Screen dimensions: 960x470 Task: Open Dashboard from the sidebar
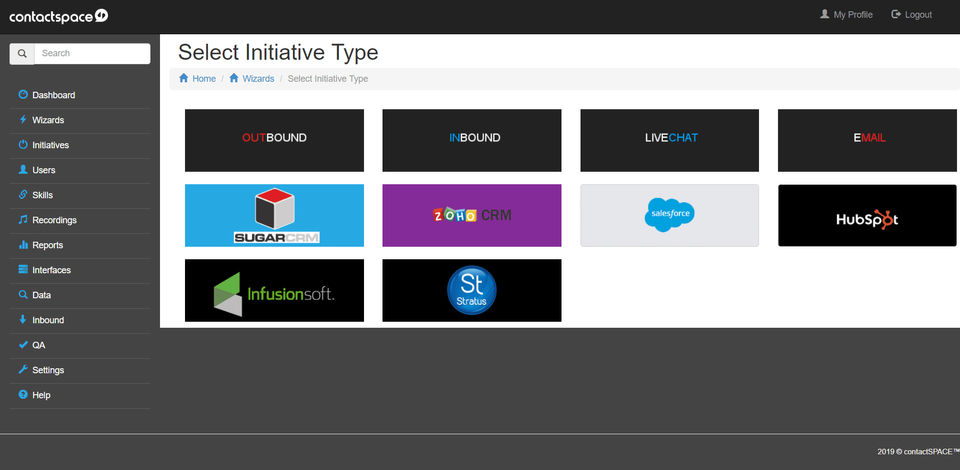(x=53, y=96)
